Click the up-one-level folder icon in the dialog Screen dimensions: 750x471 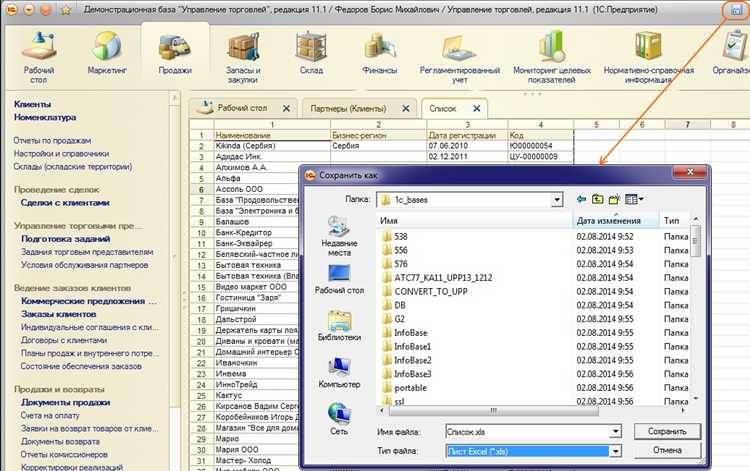(x=597, y=200)
